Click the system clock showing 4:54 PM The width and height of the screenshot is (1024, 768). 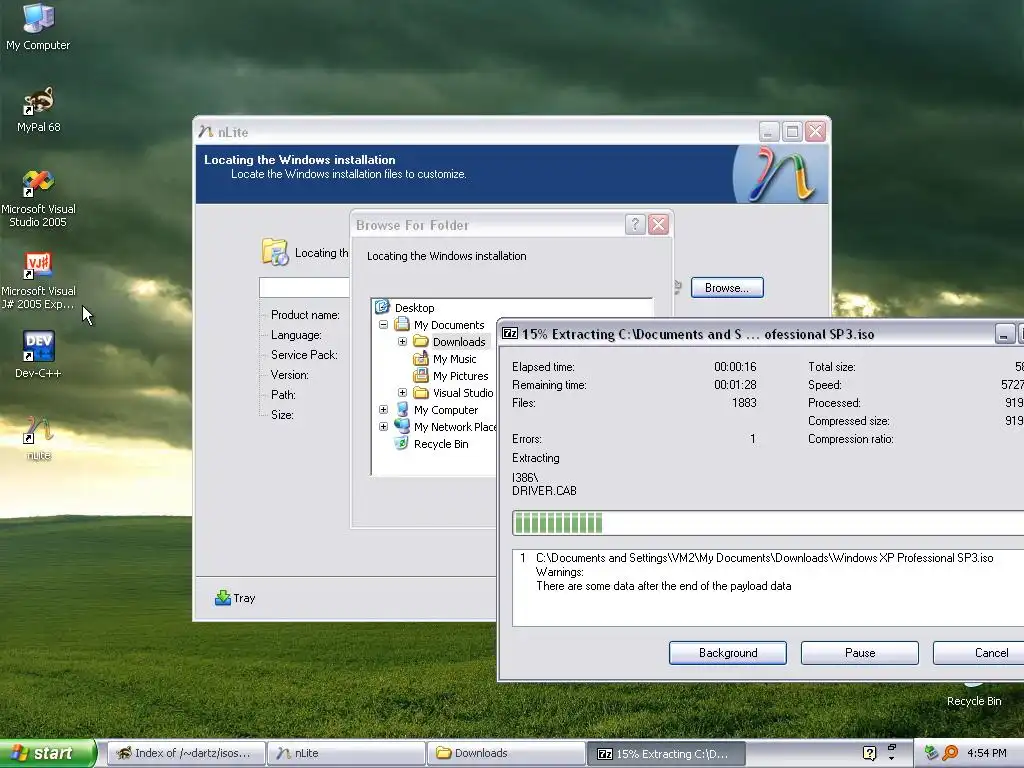click(986, 753)
